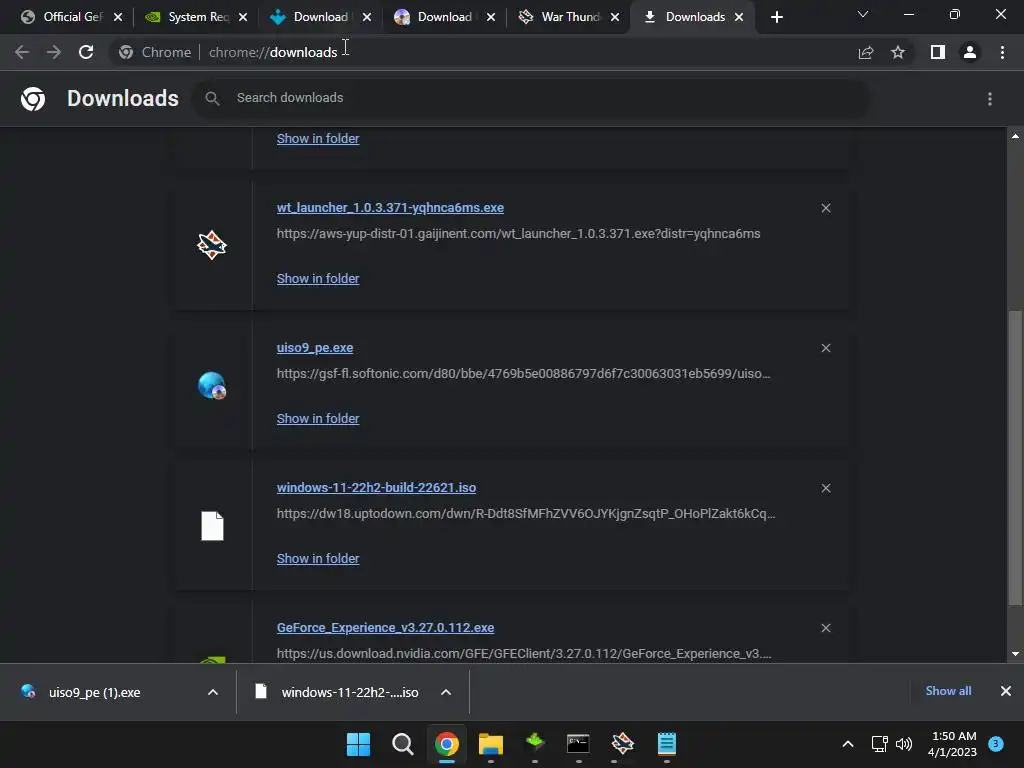The image size is (1024, 768).
Task: Click Chrome icon in taskbar
Action: pos(447,744)
